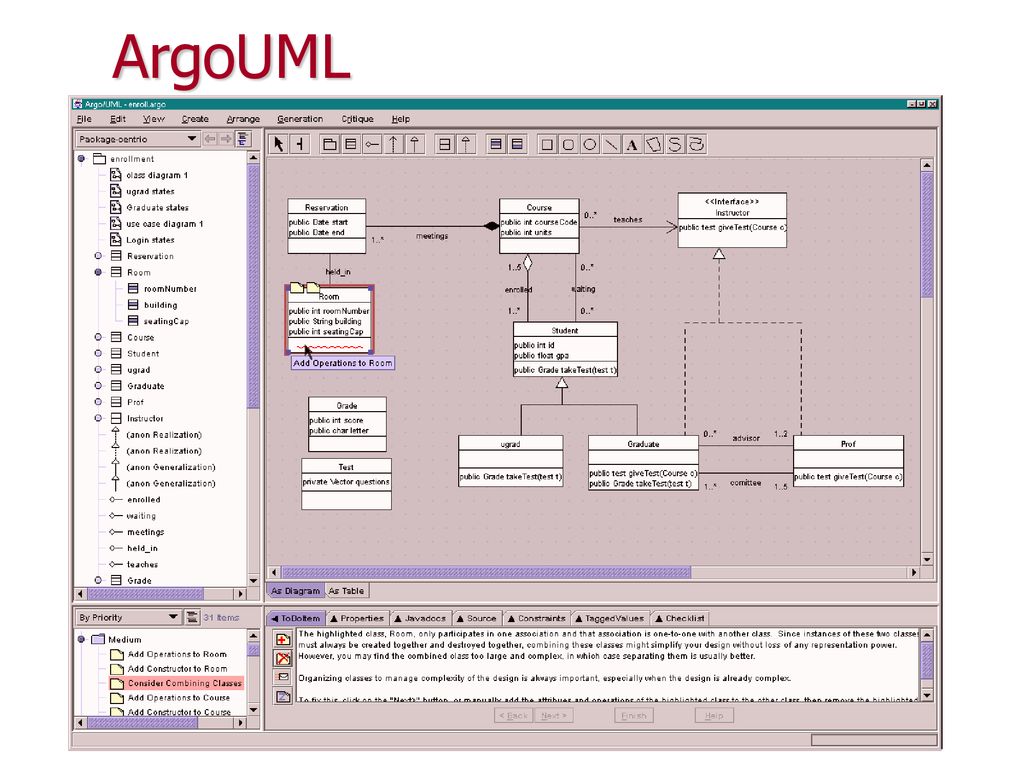
Task: Select the text annotation tool
Action: [x=632, y=144]
